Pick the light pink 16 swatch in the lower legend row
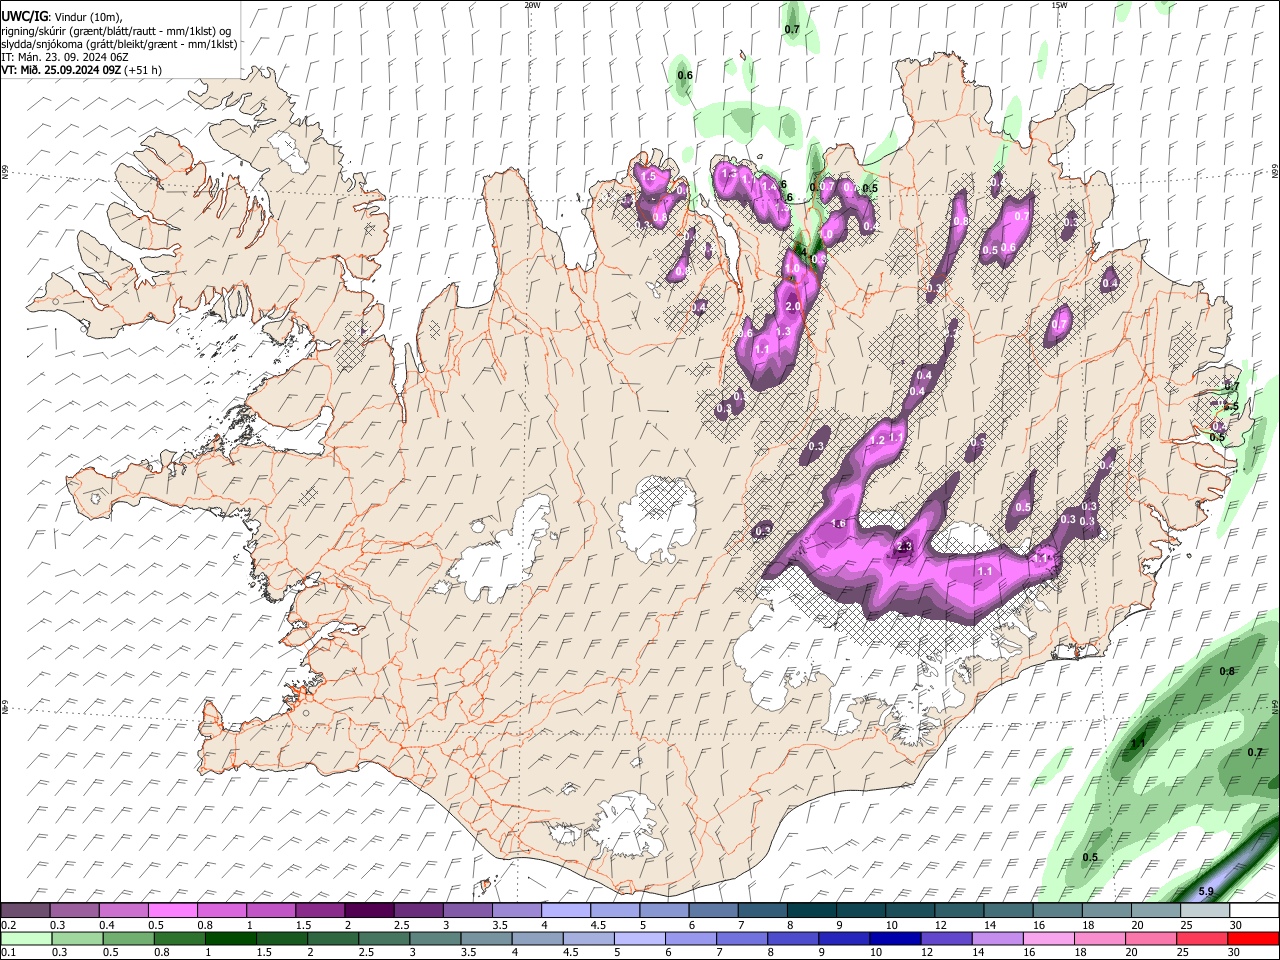Image resolution: width=1280 pixels, height=960 pixels. pyautogui.click(x=1047, y=938)
